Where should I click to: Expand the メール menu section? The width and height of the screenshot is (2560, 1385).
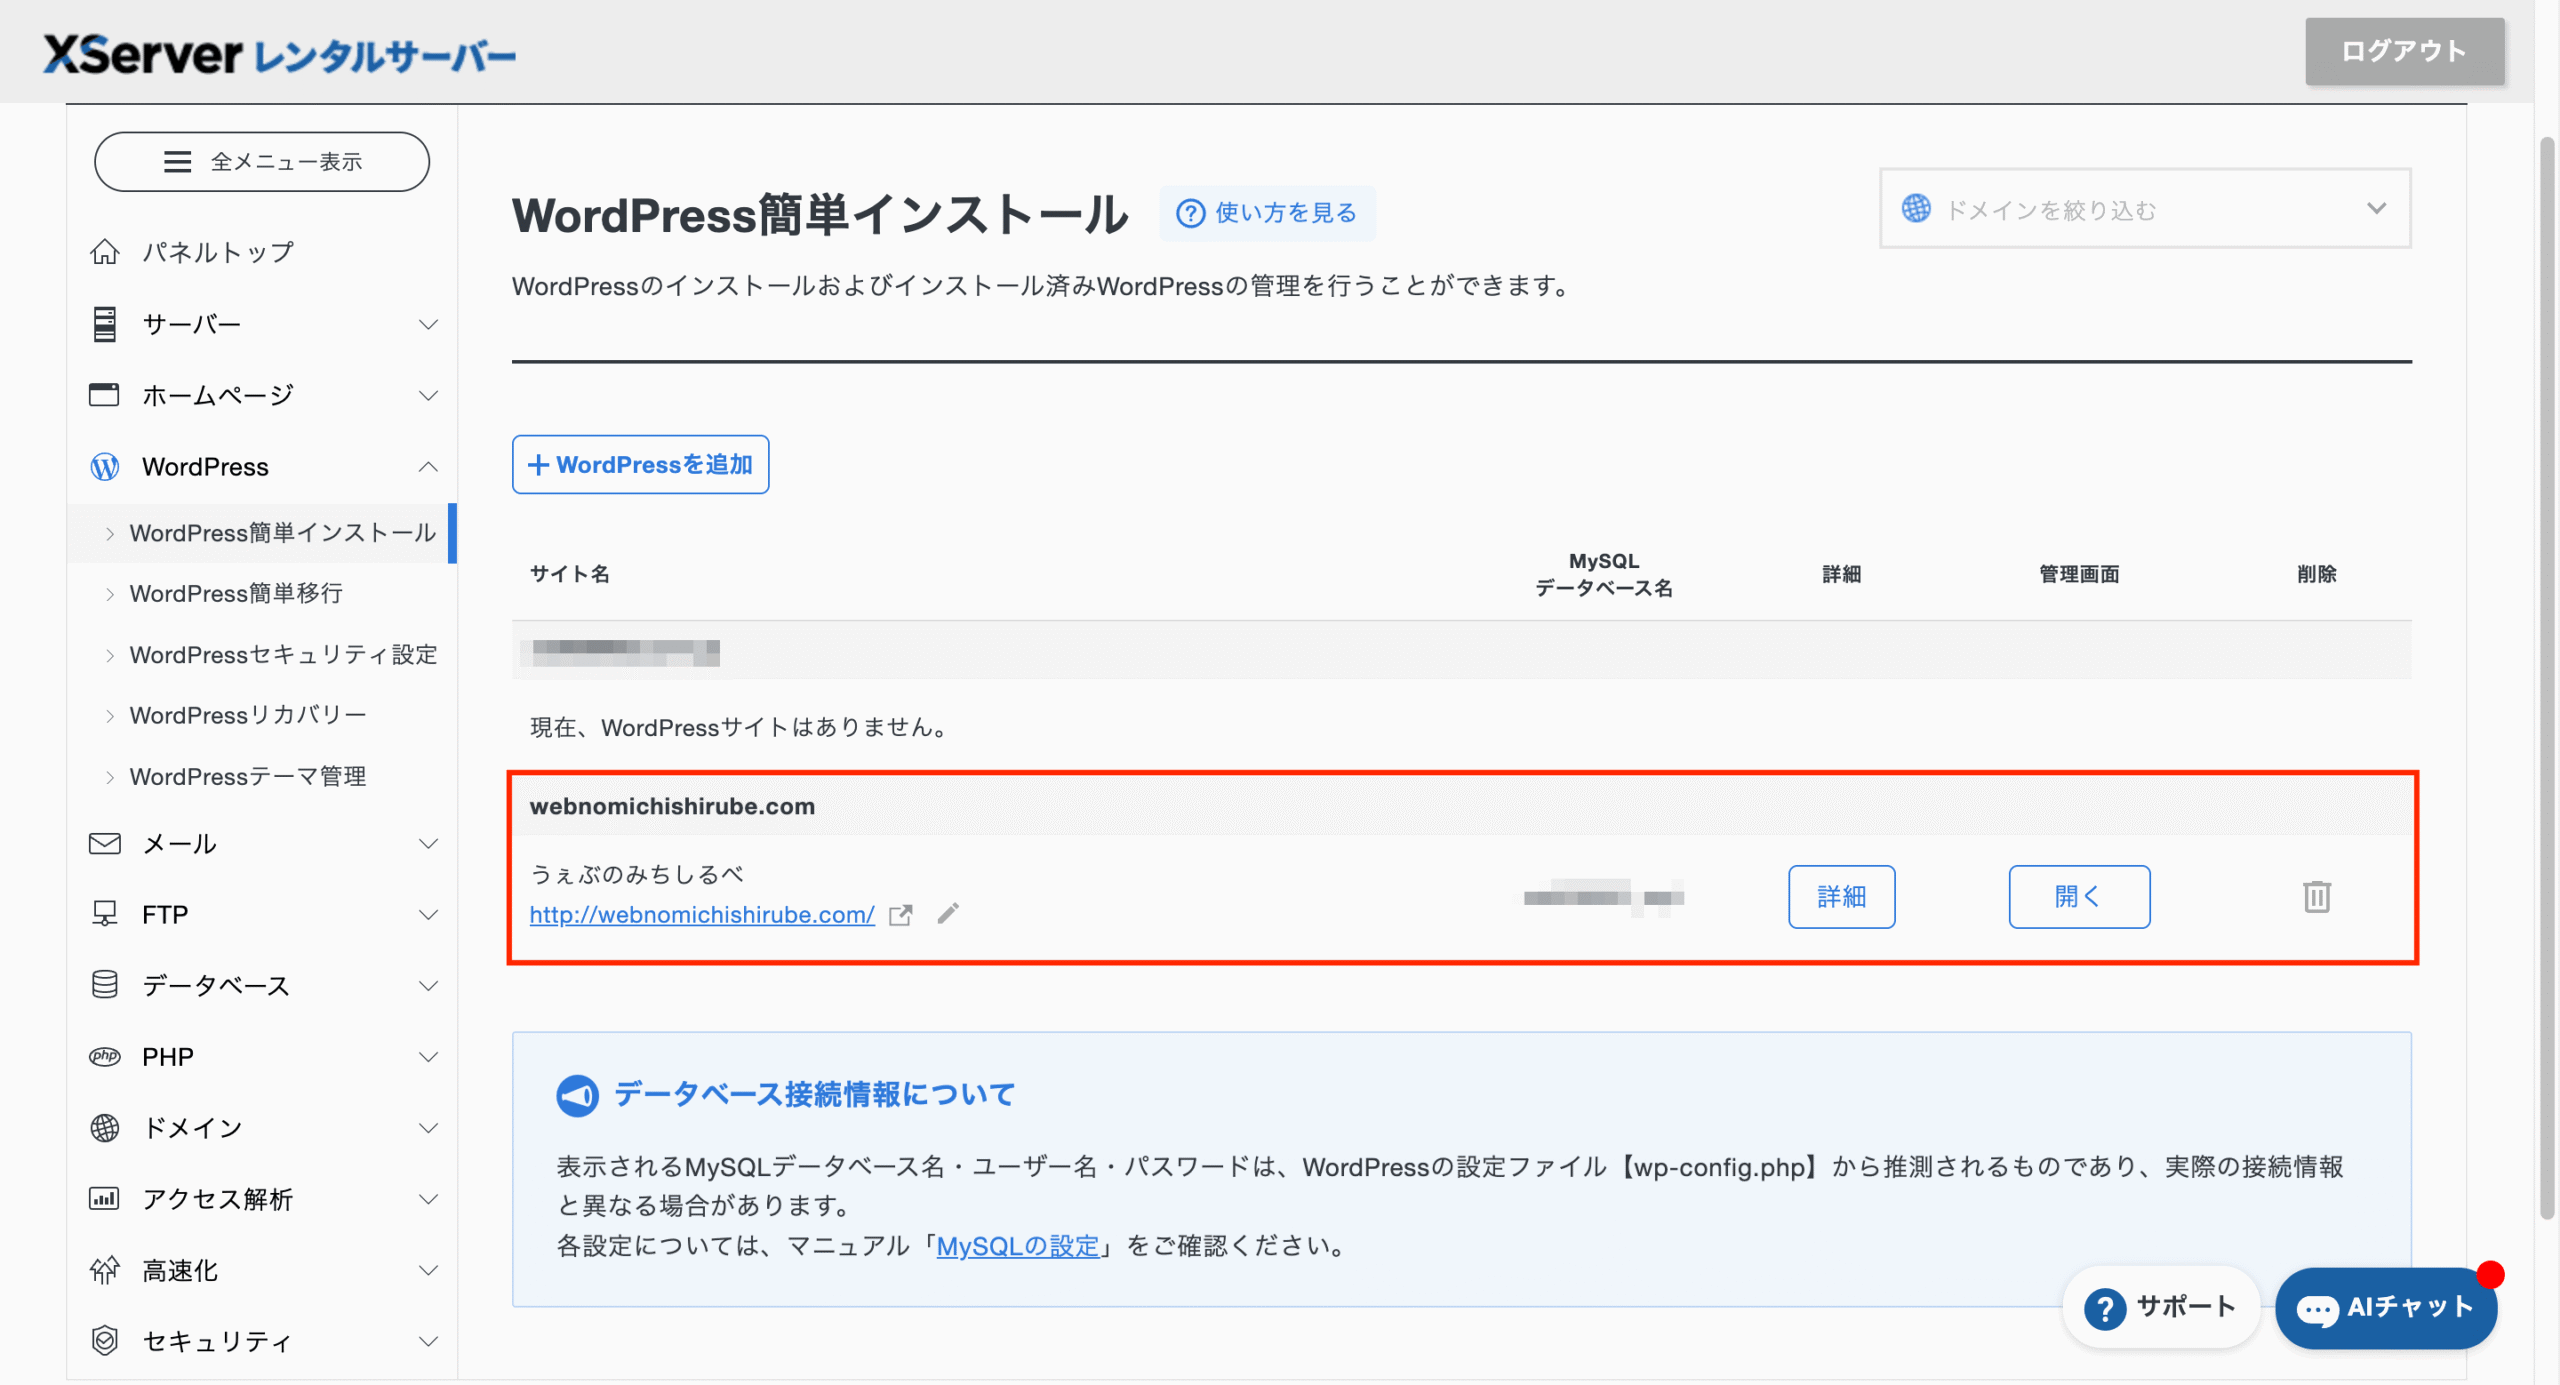point(428,844)
